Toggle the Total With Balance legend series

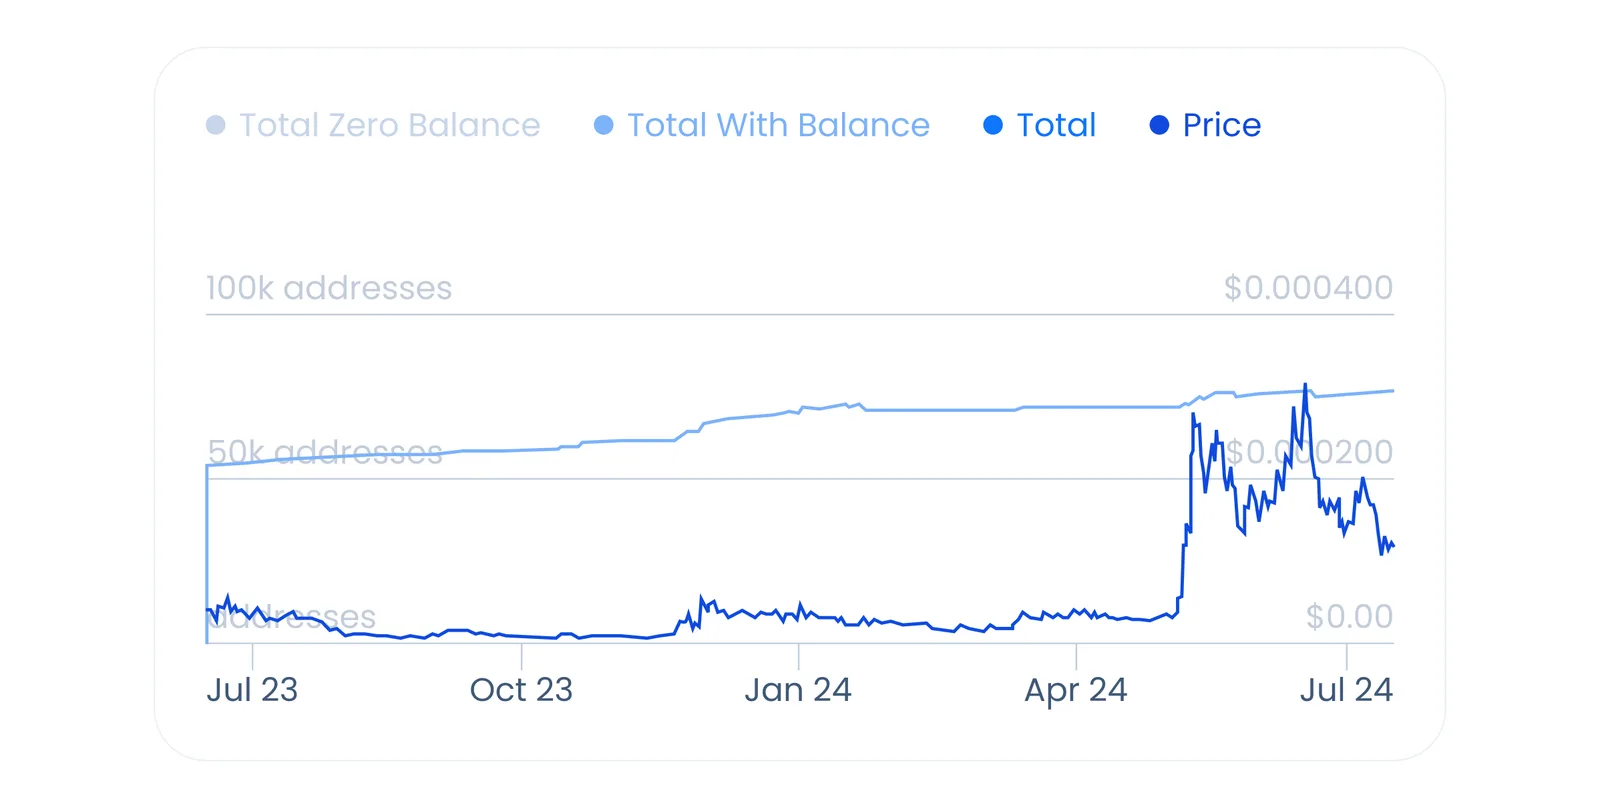[x=762, y=125]
